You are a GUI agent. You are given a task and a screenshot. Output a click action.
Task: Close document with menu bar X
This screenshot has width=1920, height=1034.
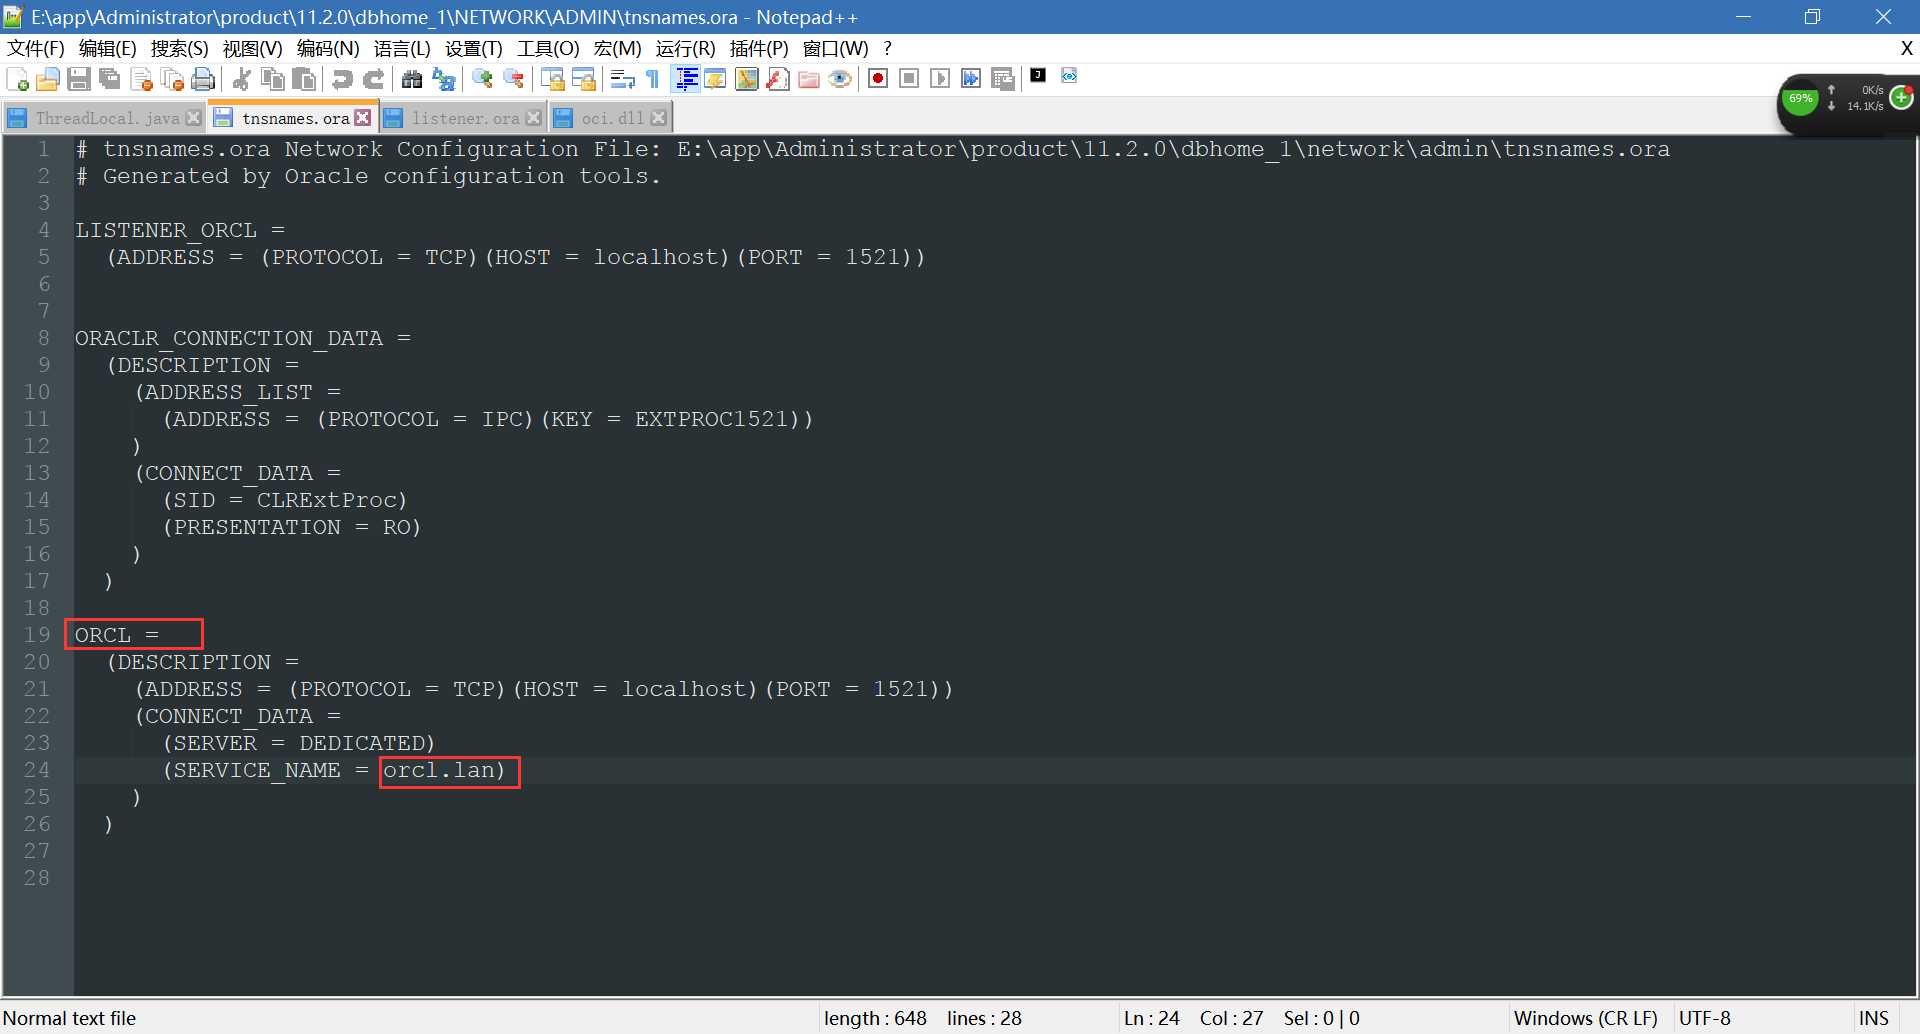click(1906, 48)
